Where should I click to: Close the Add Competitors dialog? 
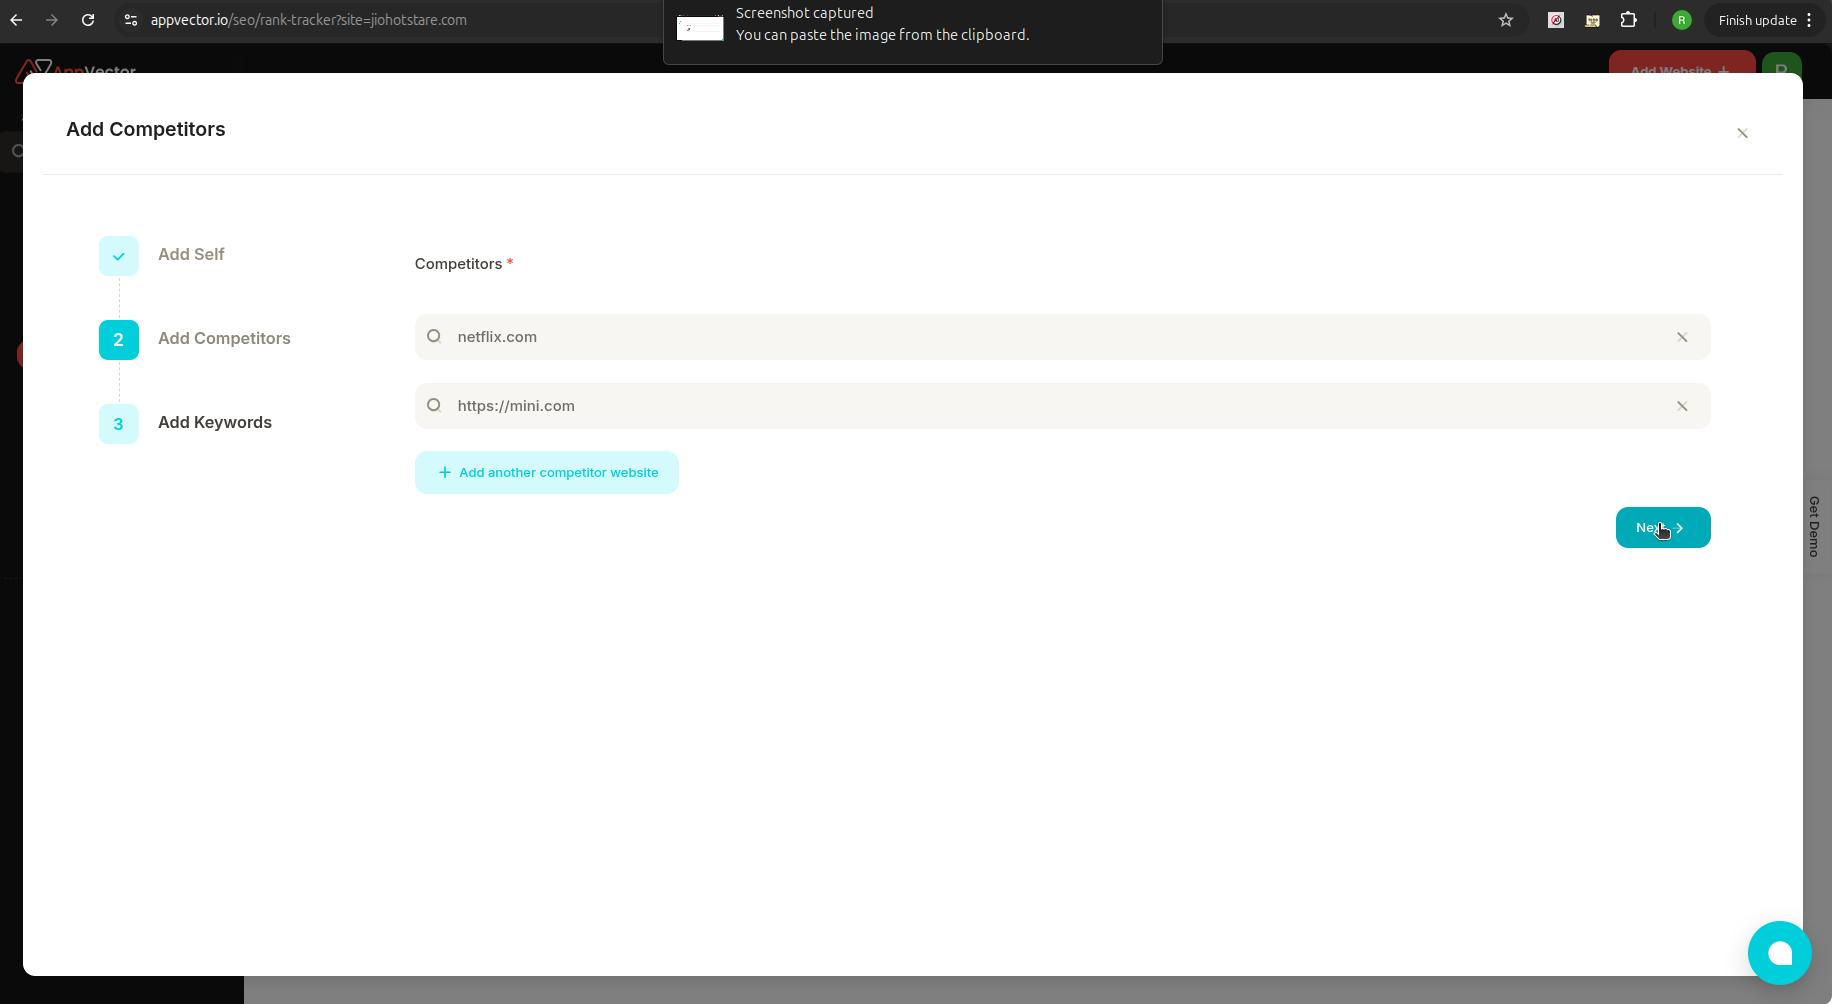coord(1742,133)
